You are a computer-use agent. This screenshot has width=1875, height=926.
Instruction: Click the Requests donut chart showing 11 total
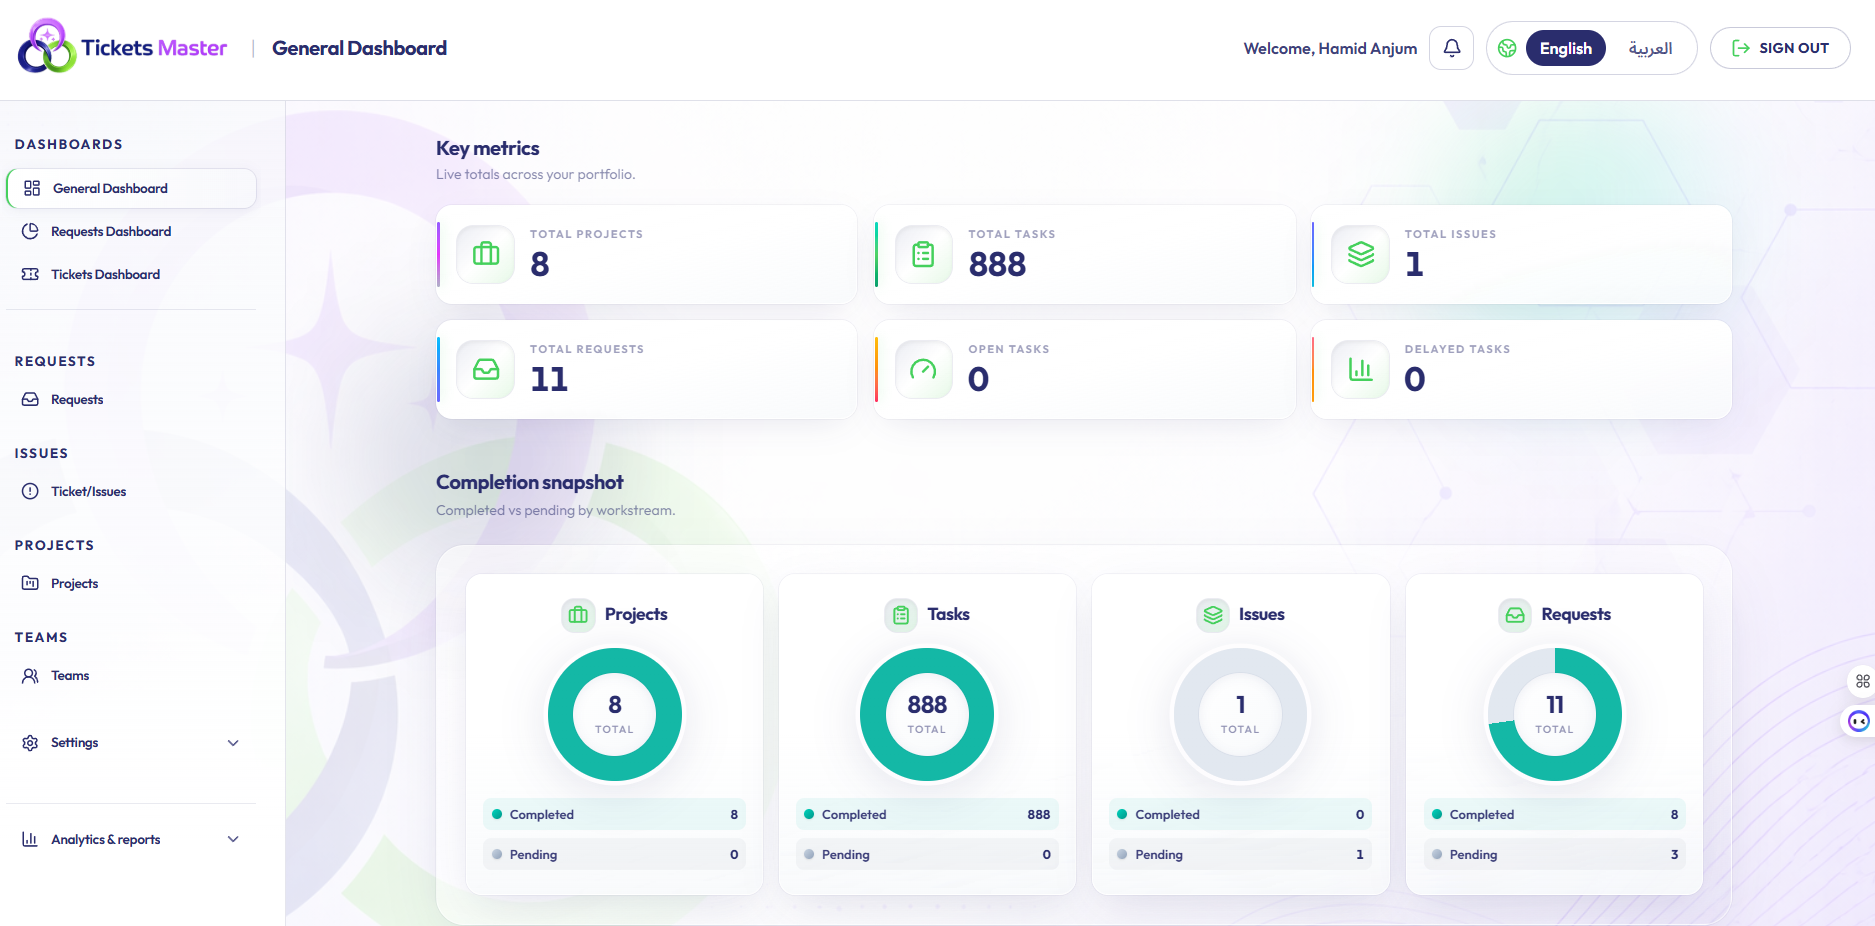click(1555, 715)
